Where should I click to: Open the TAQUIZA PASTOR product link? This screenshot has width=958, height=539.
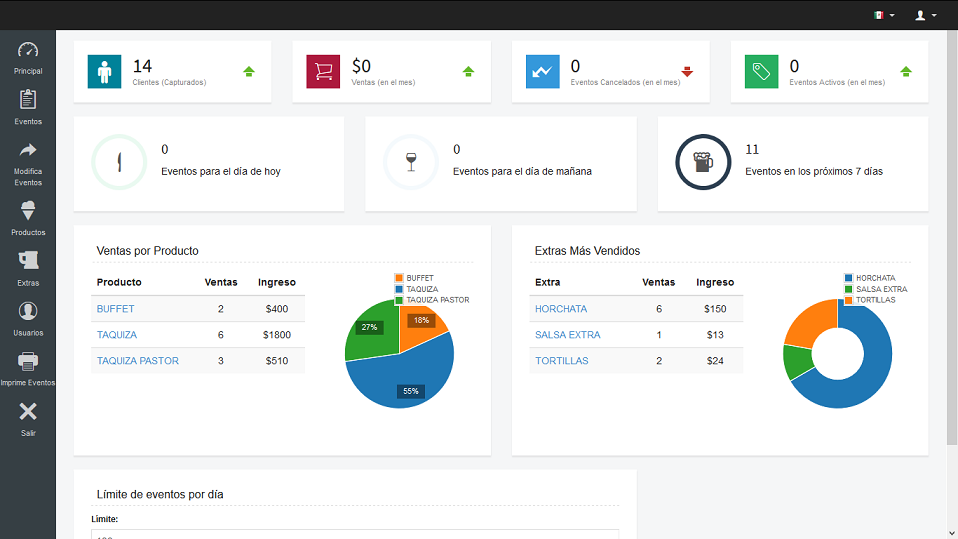point(138,361)
